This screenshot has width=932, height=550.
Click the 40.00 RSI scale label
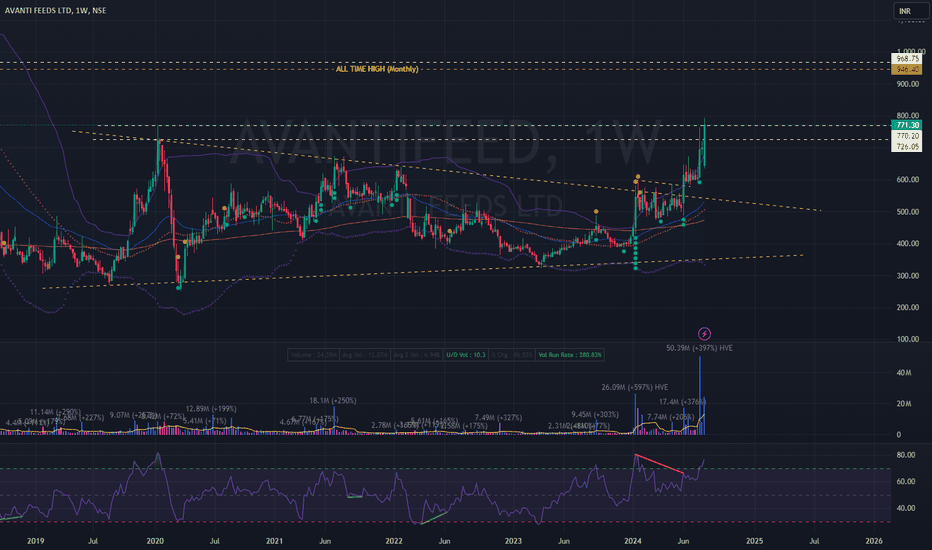(x=905, y=508)
